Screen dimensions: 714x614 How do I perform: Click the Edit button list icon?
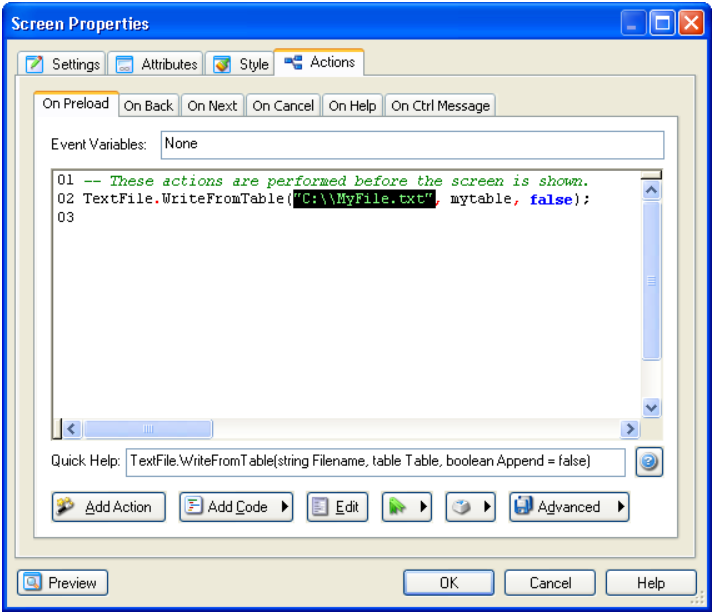320,507
